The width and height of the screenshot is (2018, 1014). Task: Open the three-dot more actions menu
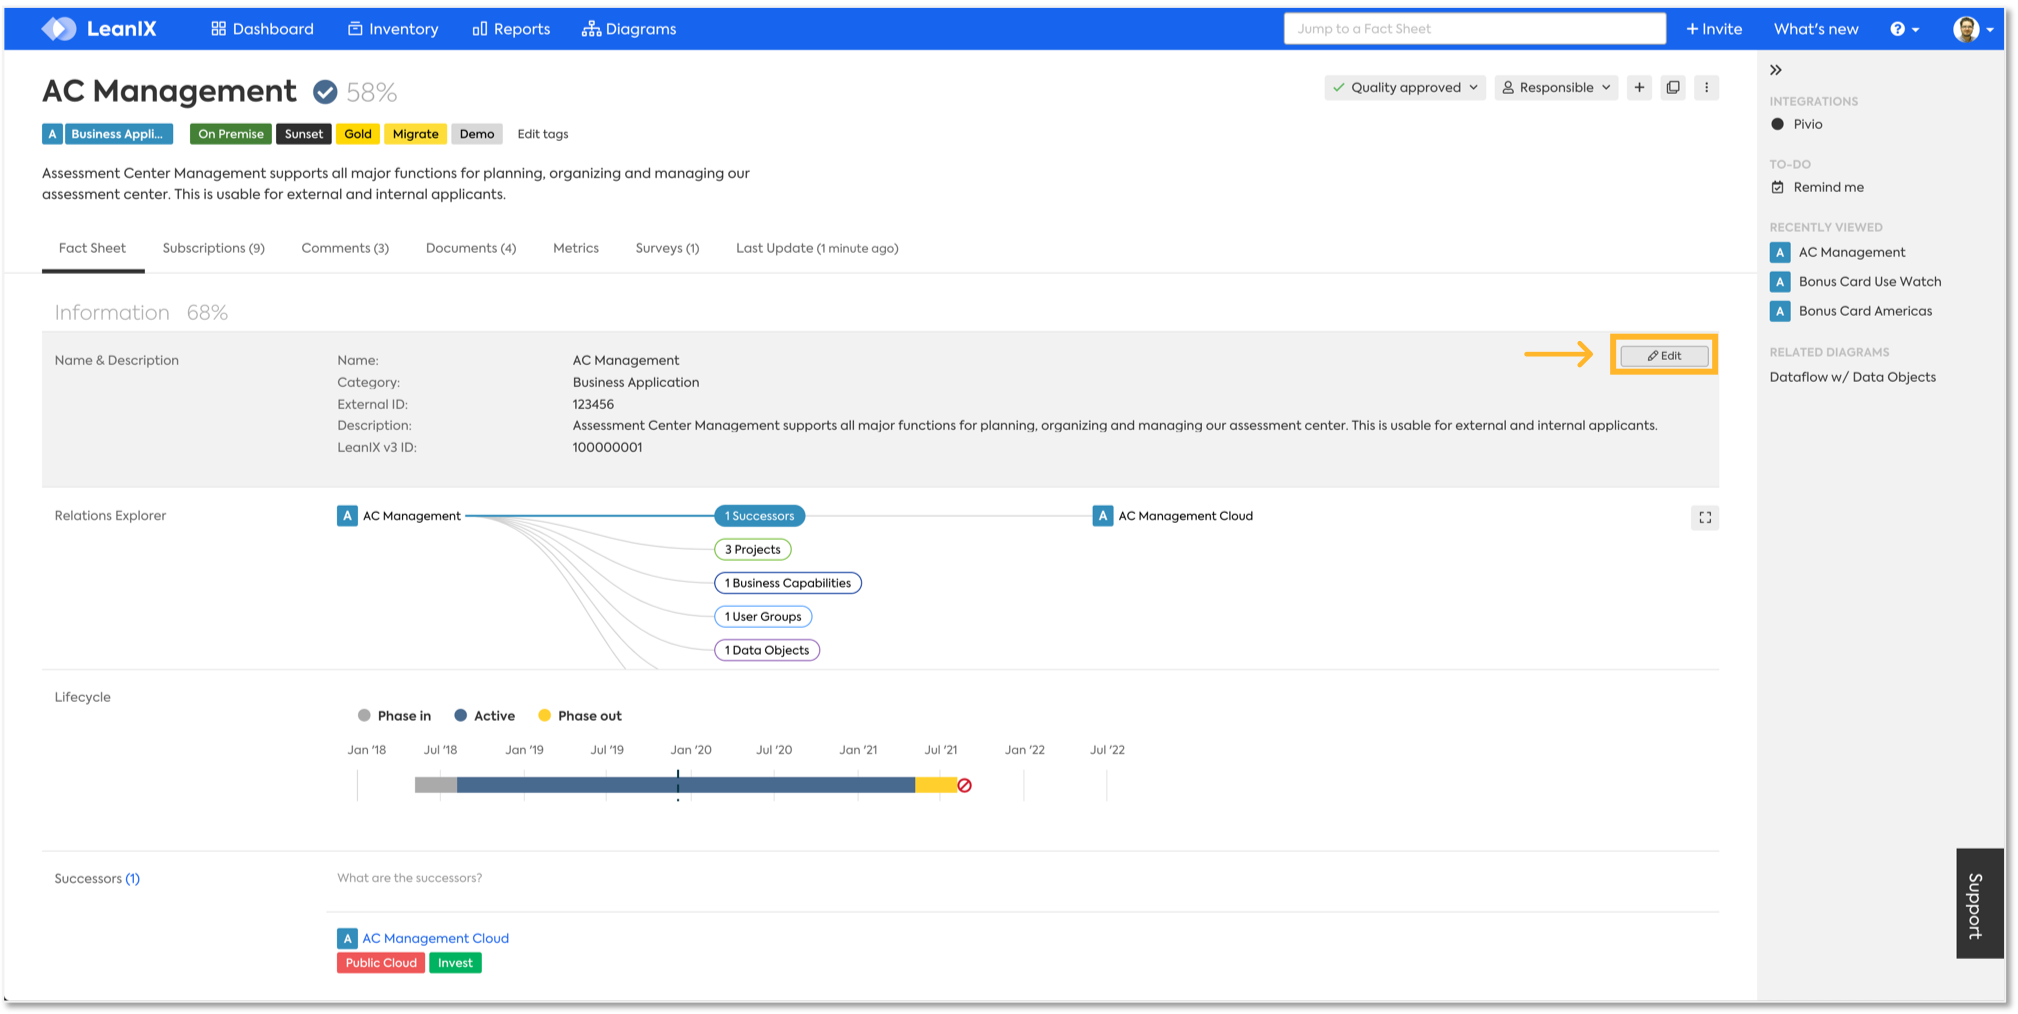click(1707, 88)
